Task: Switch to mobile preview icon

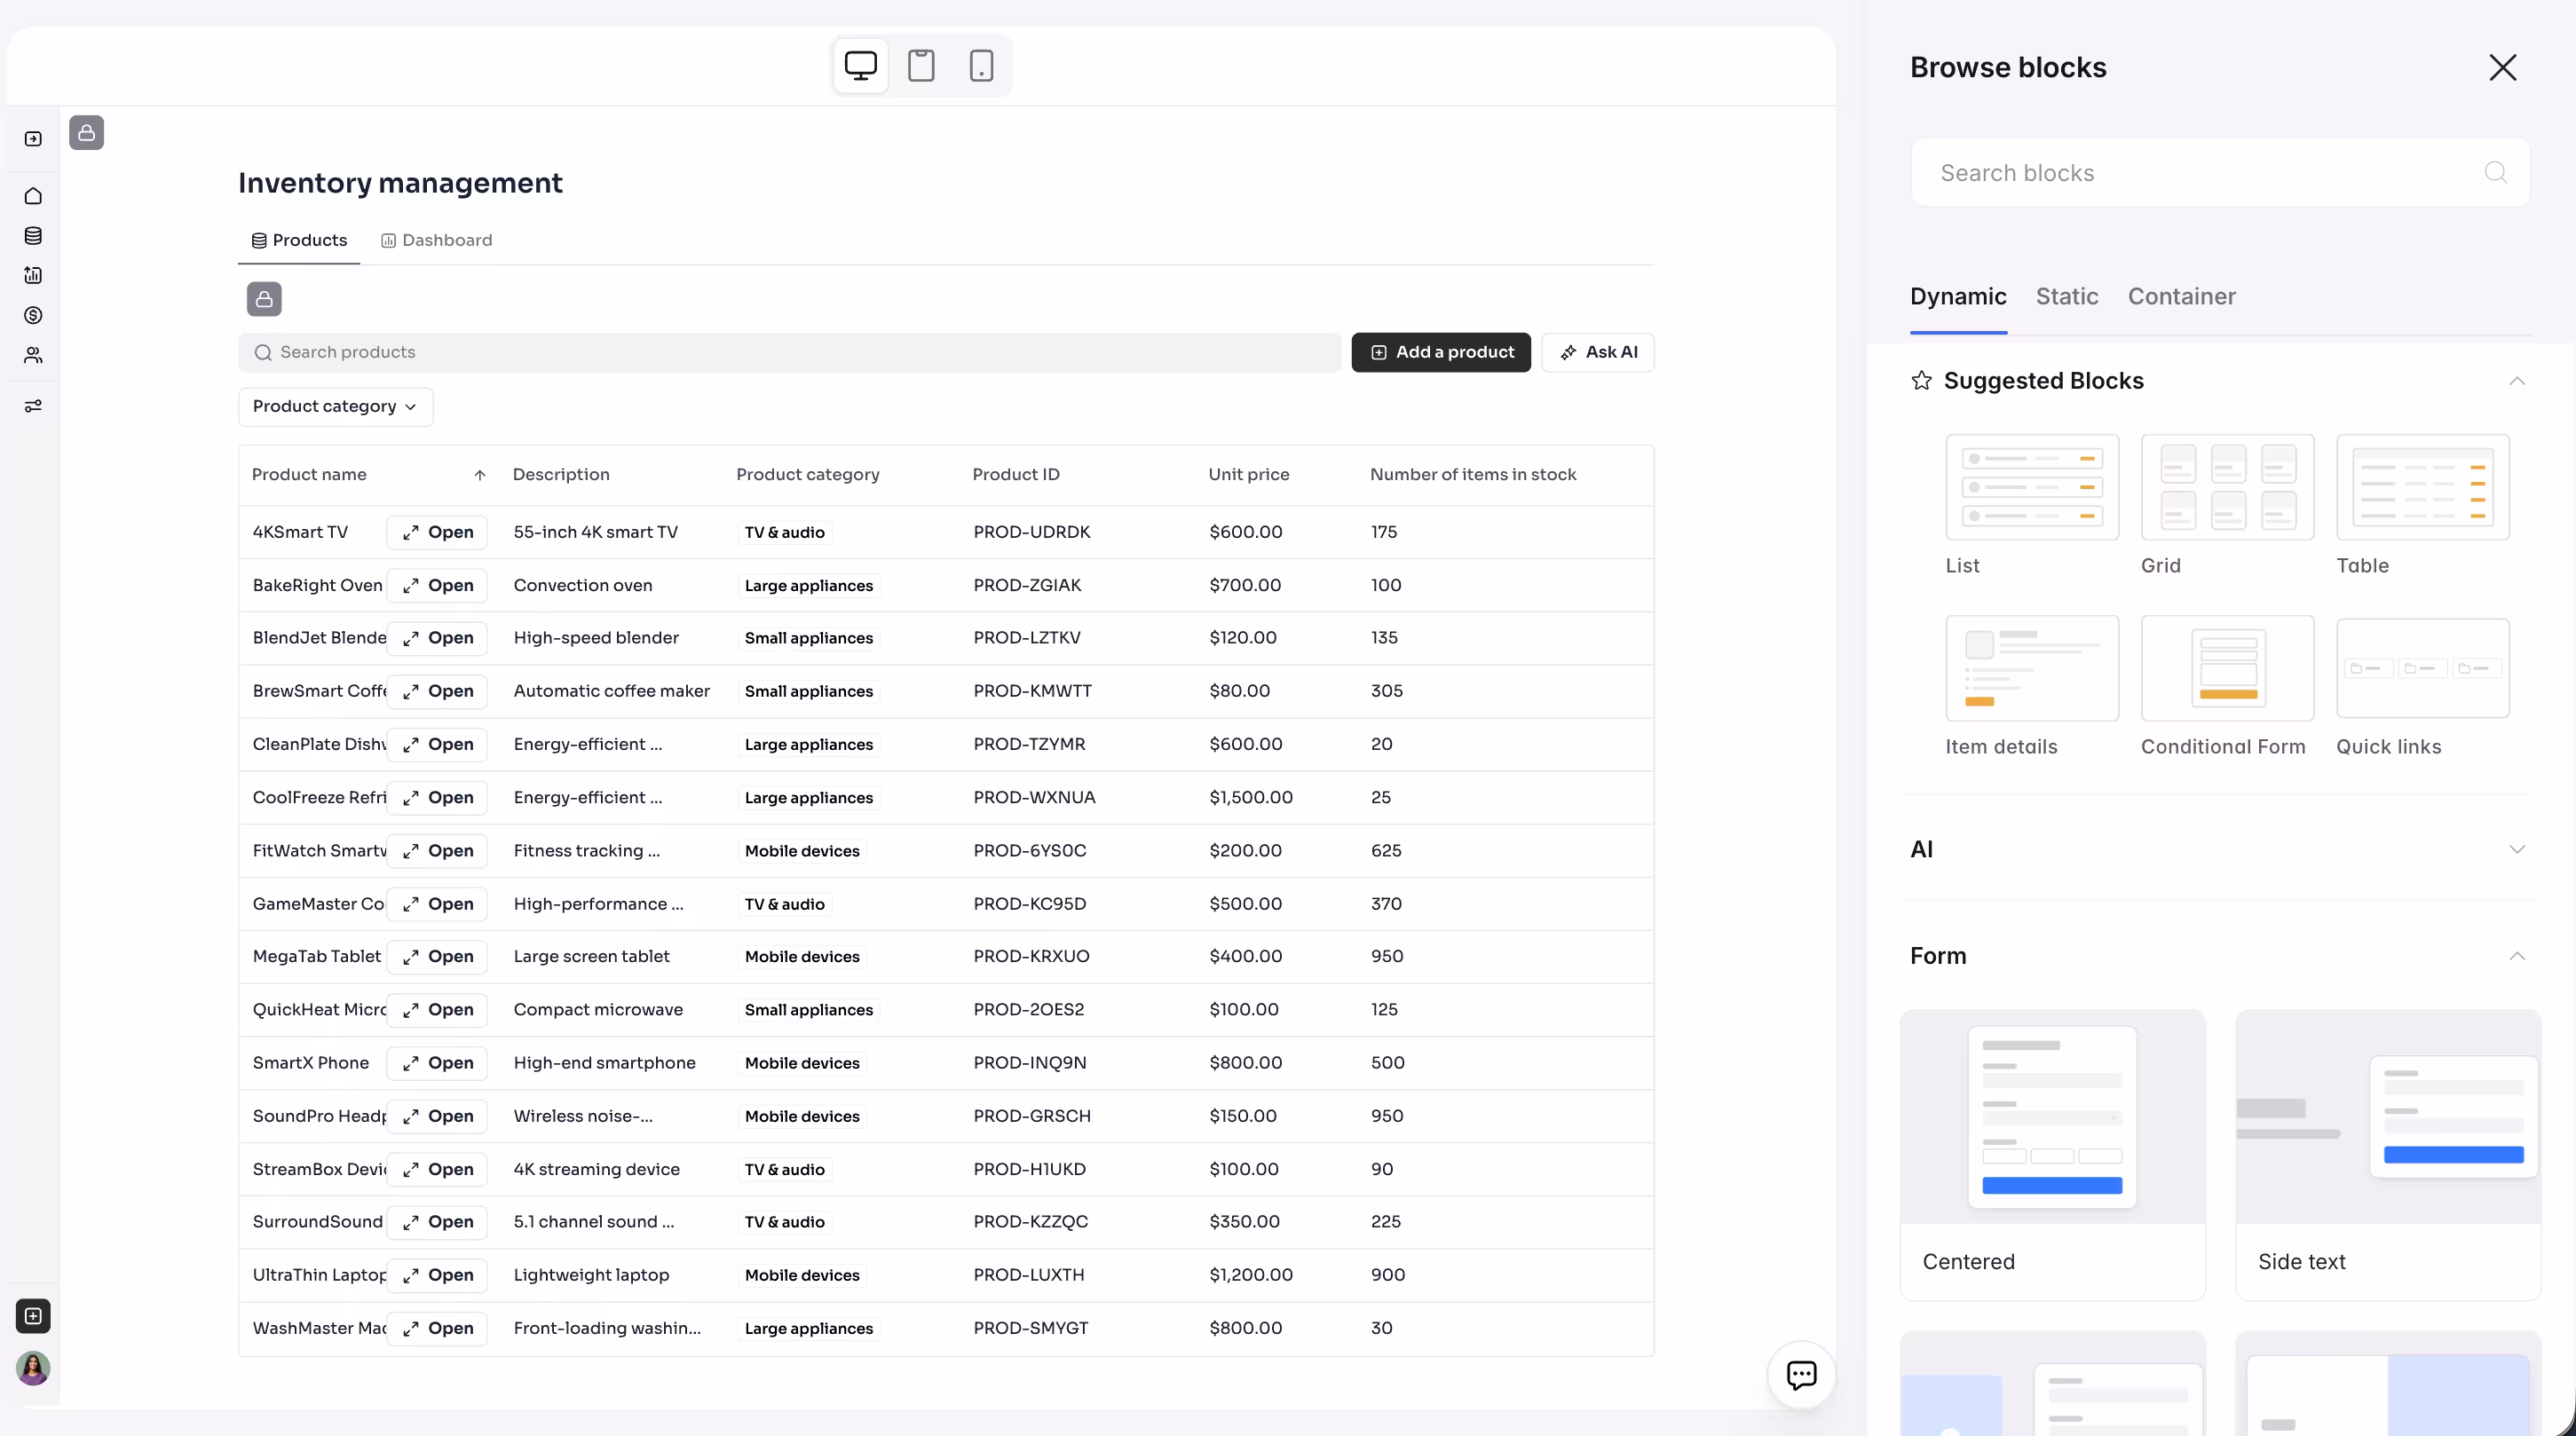Action: tap(981, 66)
